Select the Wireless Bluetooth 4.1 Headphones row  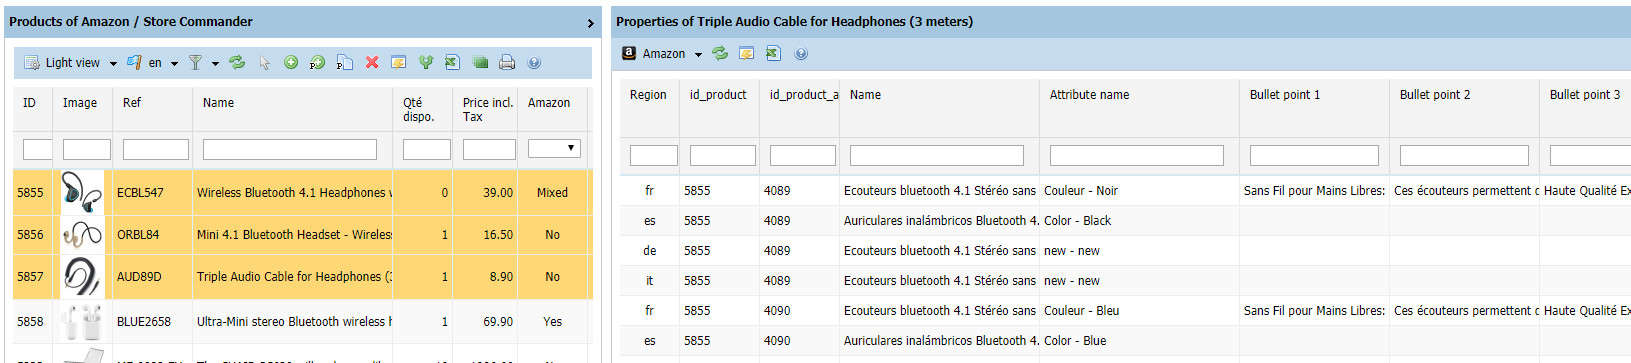click(303, 192)
